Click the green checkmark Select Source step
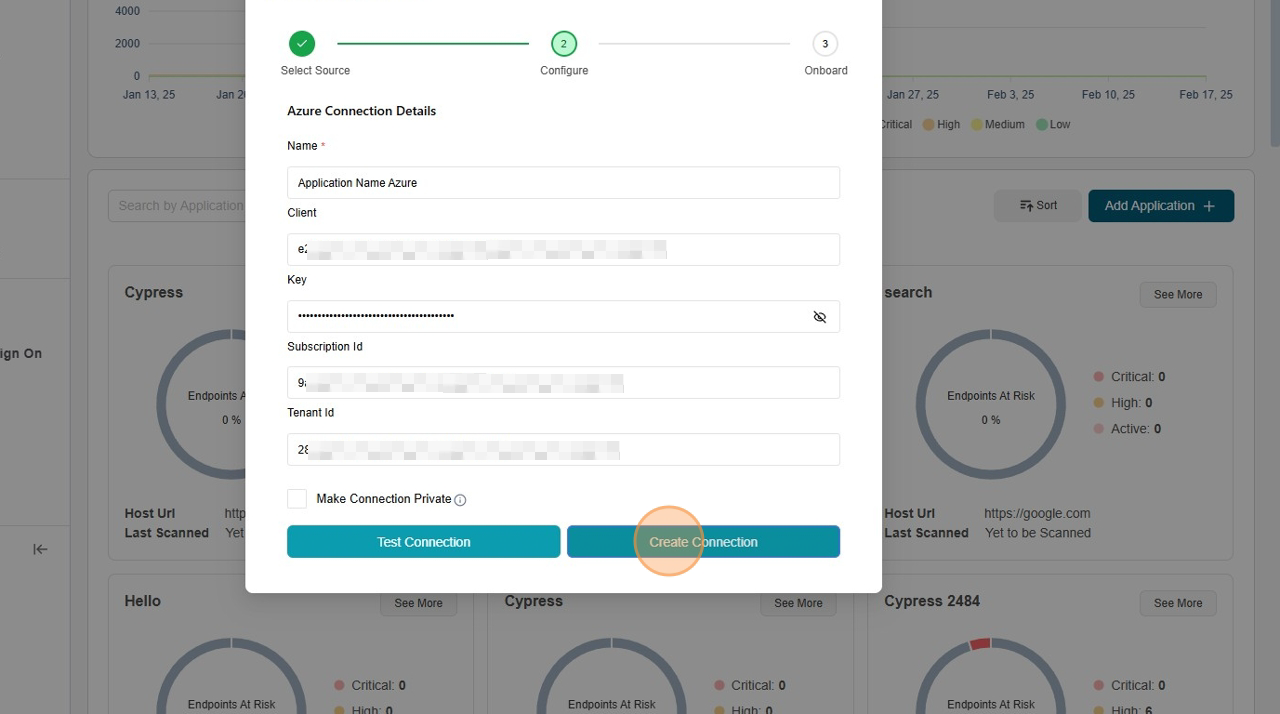Viewport: 1280px width, 714px height. click(302, 44)
